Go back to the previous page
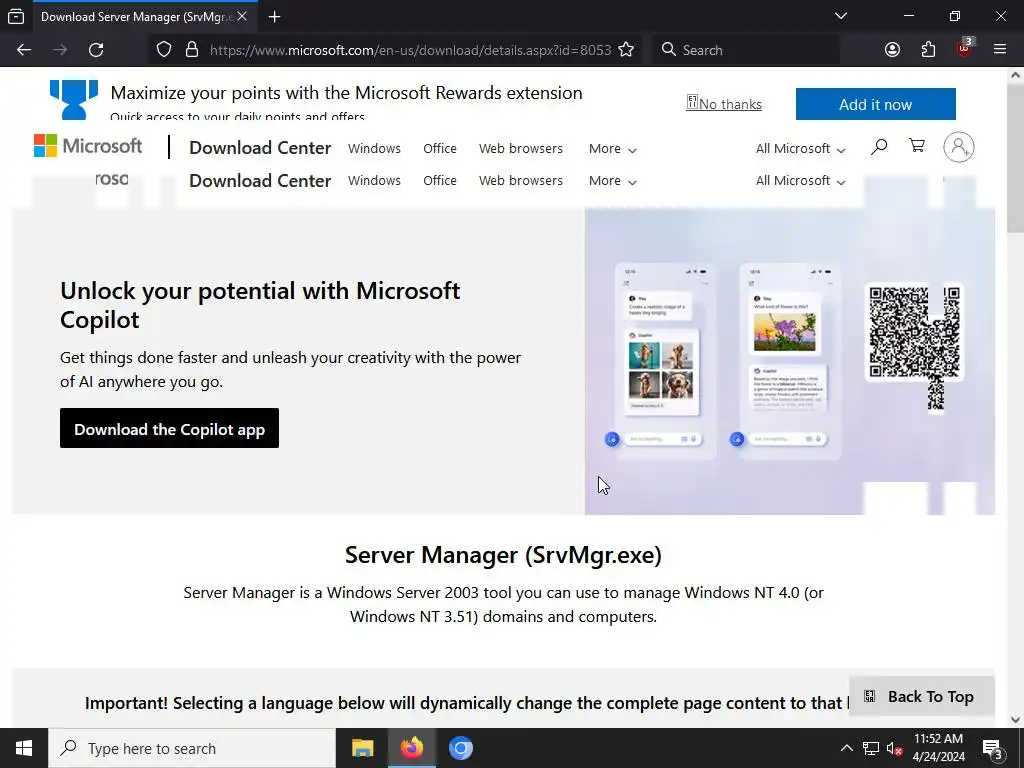Screen dimensions: 1024x768 point(24,50)
